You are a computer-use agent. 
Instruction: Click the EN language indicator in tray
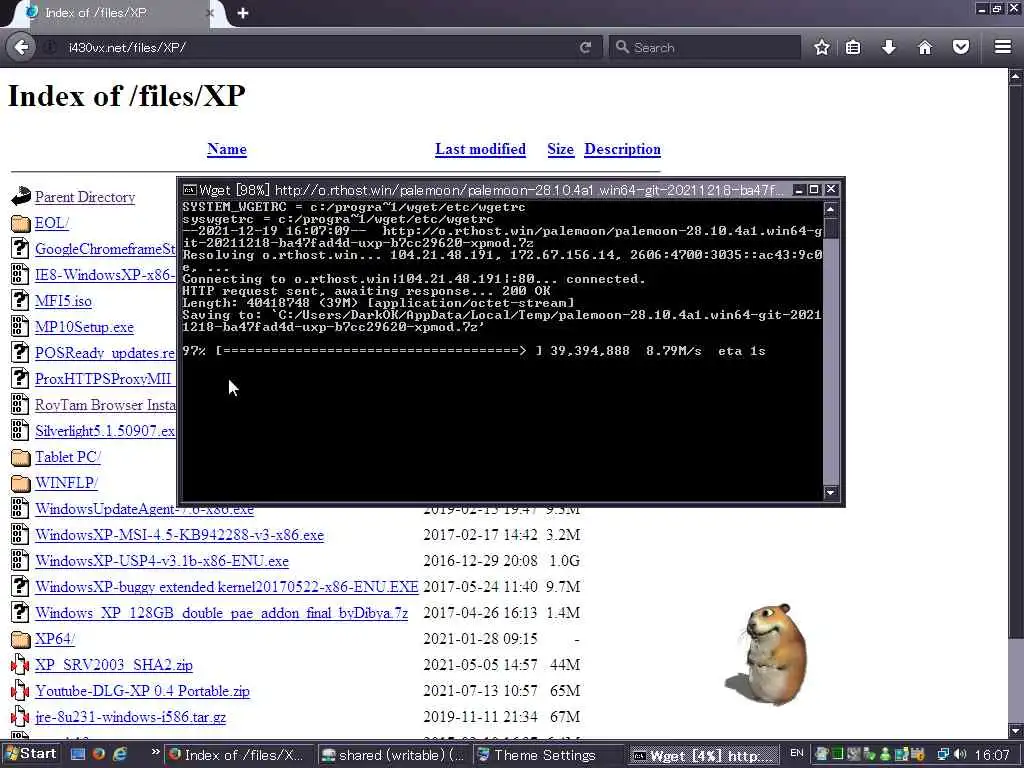(797, 753)
